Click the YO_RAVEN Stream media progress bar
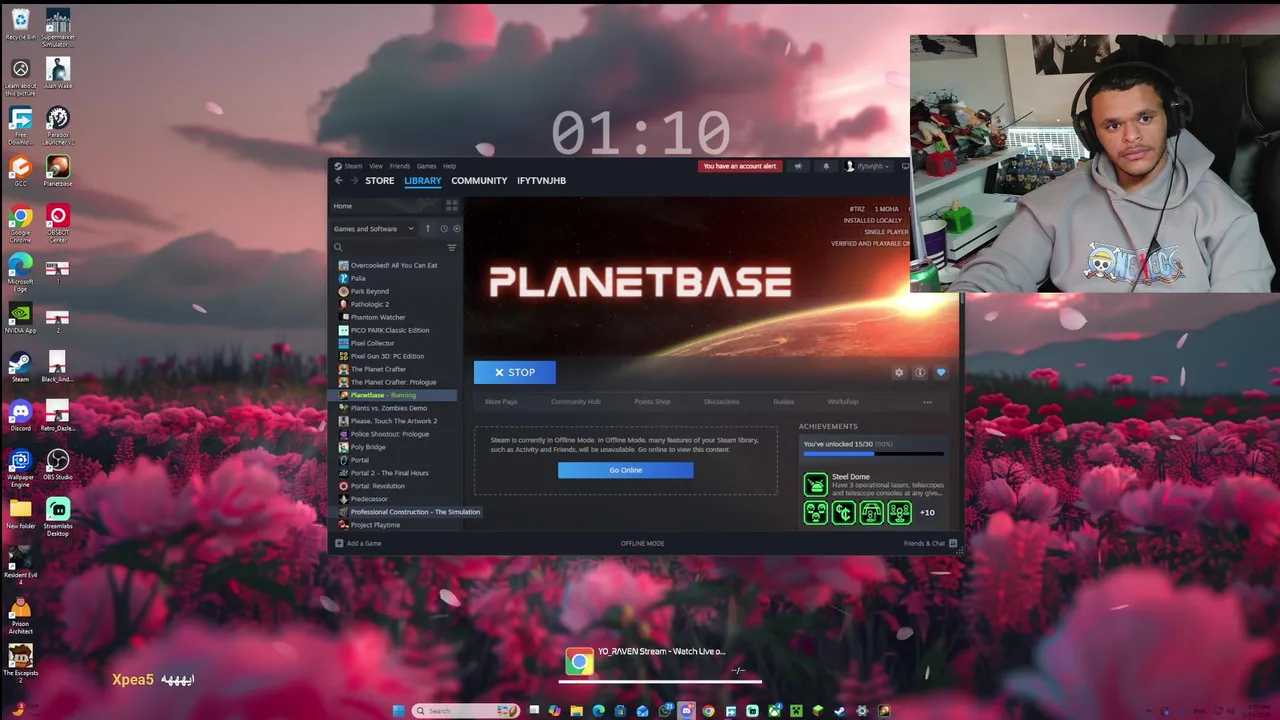1280x720 pixels. 660,682
